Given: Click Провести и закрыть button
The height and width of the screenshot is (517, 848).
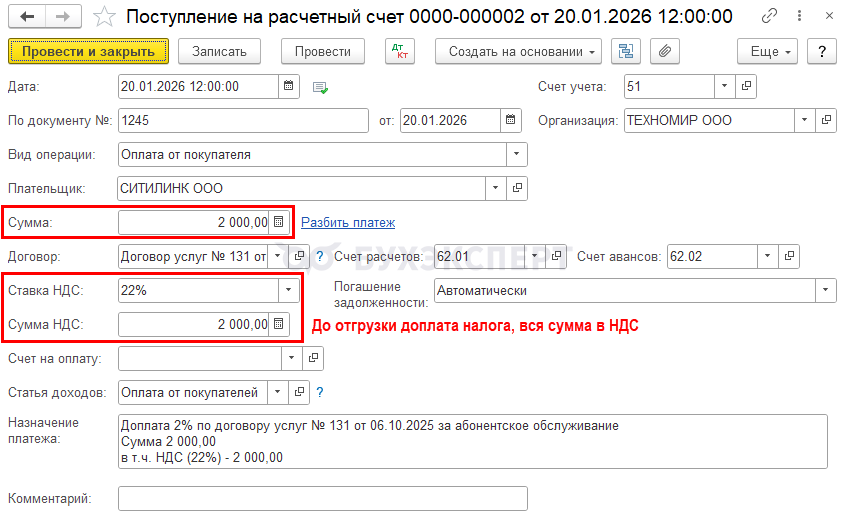Looking at the screenshot, I should click(x=88, y=51).
